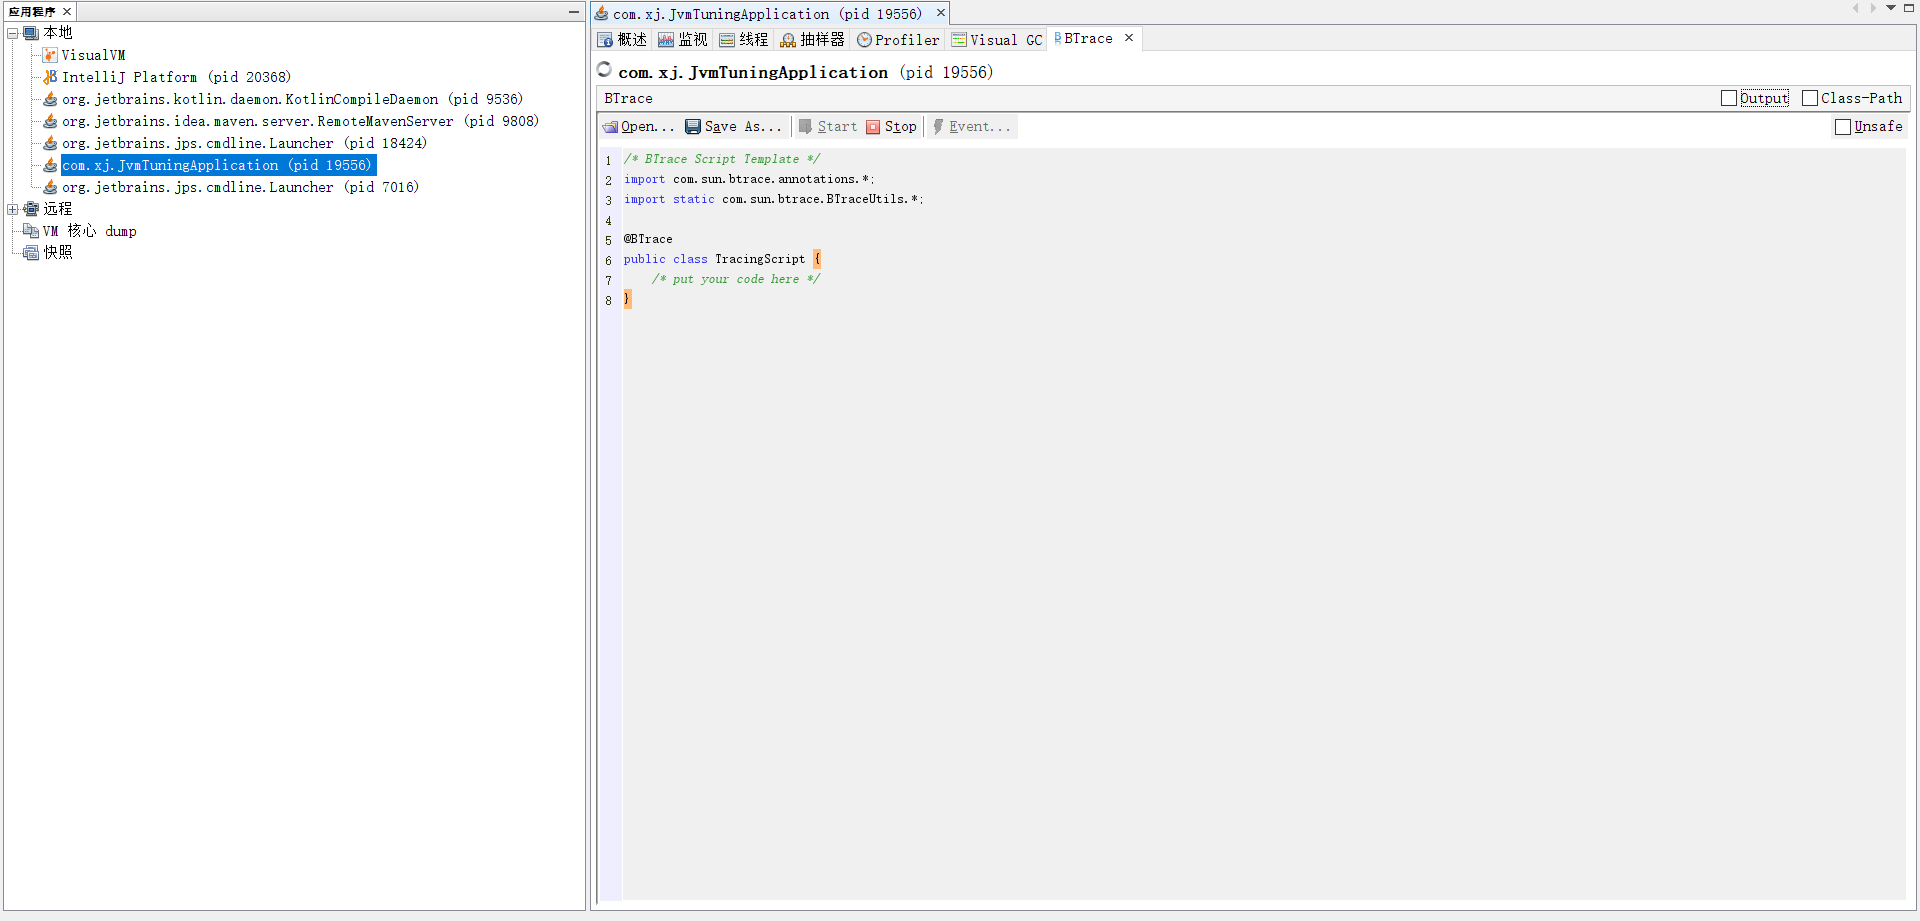The image size is (1920, 921).
Task: Click the Launcher pid 7016 Java icon
Action: click(x=50, y=187)
